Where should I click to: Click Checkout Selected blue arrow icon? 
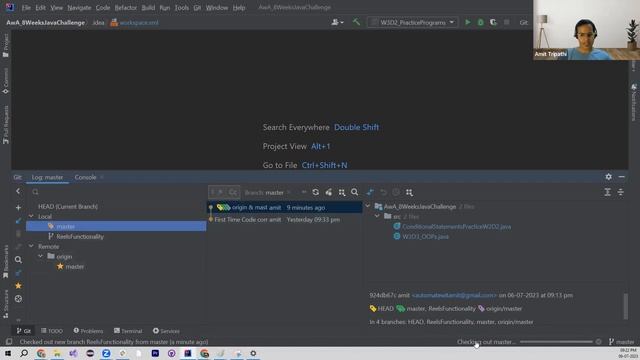click(x=18, y=220)
